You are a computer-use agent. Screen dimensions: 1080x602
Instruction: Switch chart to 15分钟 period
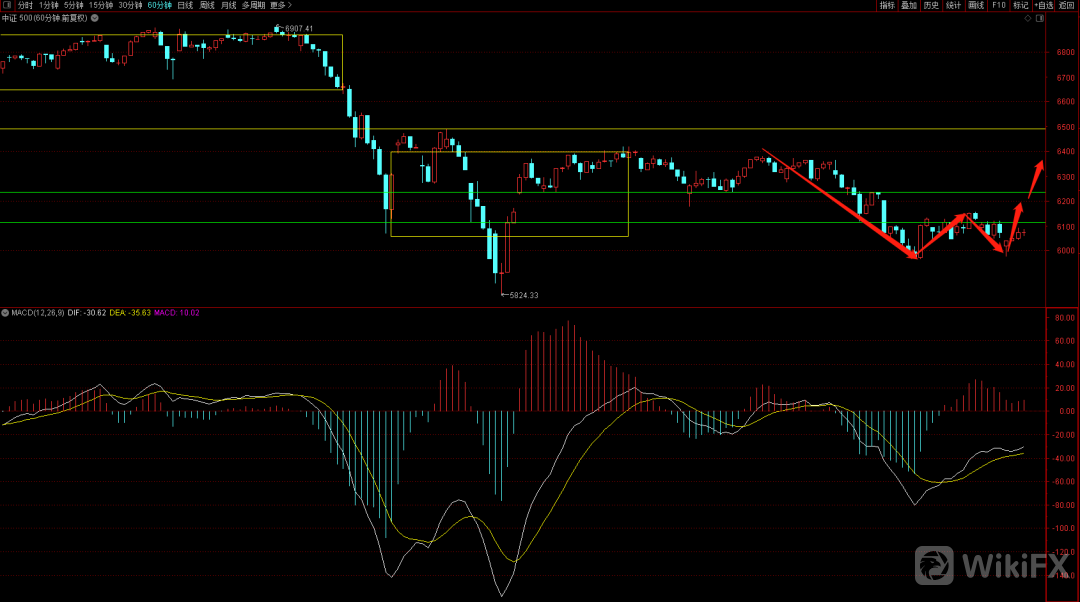[101, 5]
